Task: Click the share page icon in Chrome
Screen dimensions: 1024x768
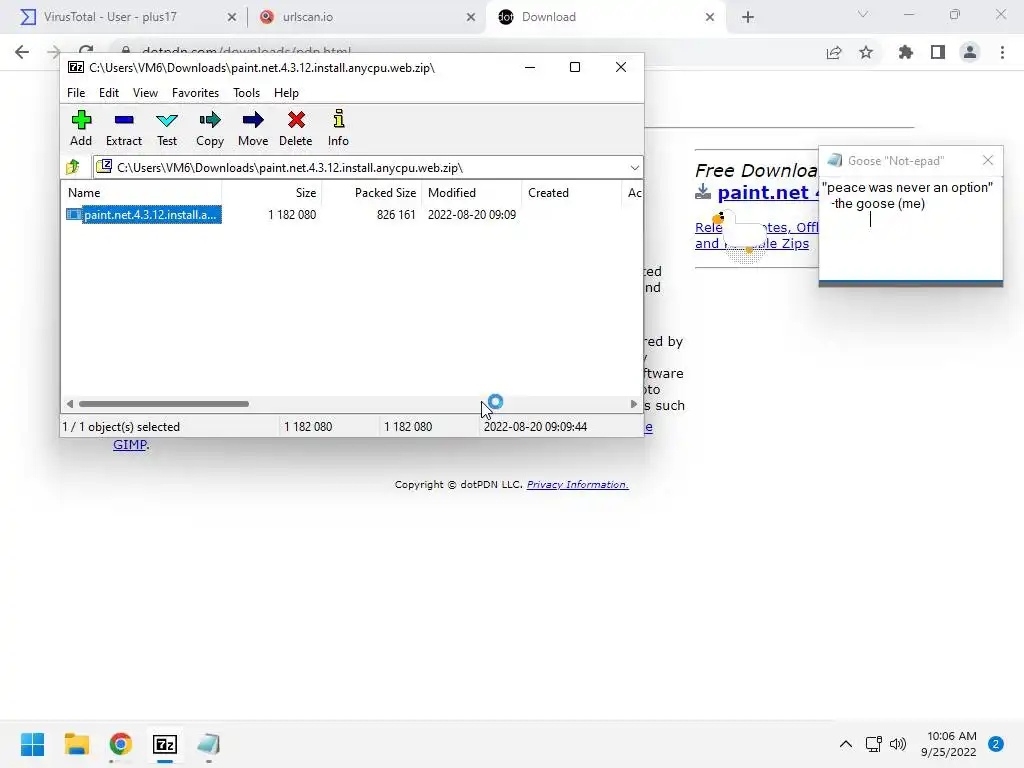Action: (x=834, y=52)
